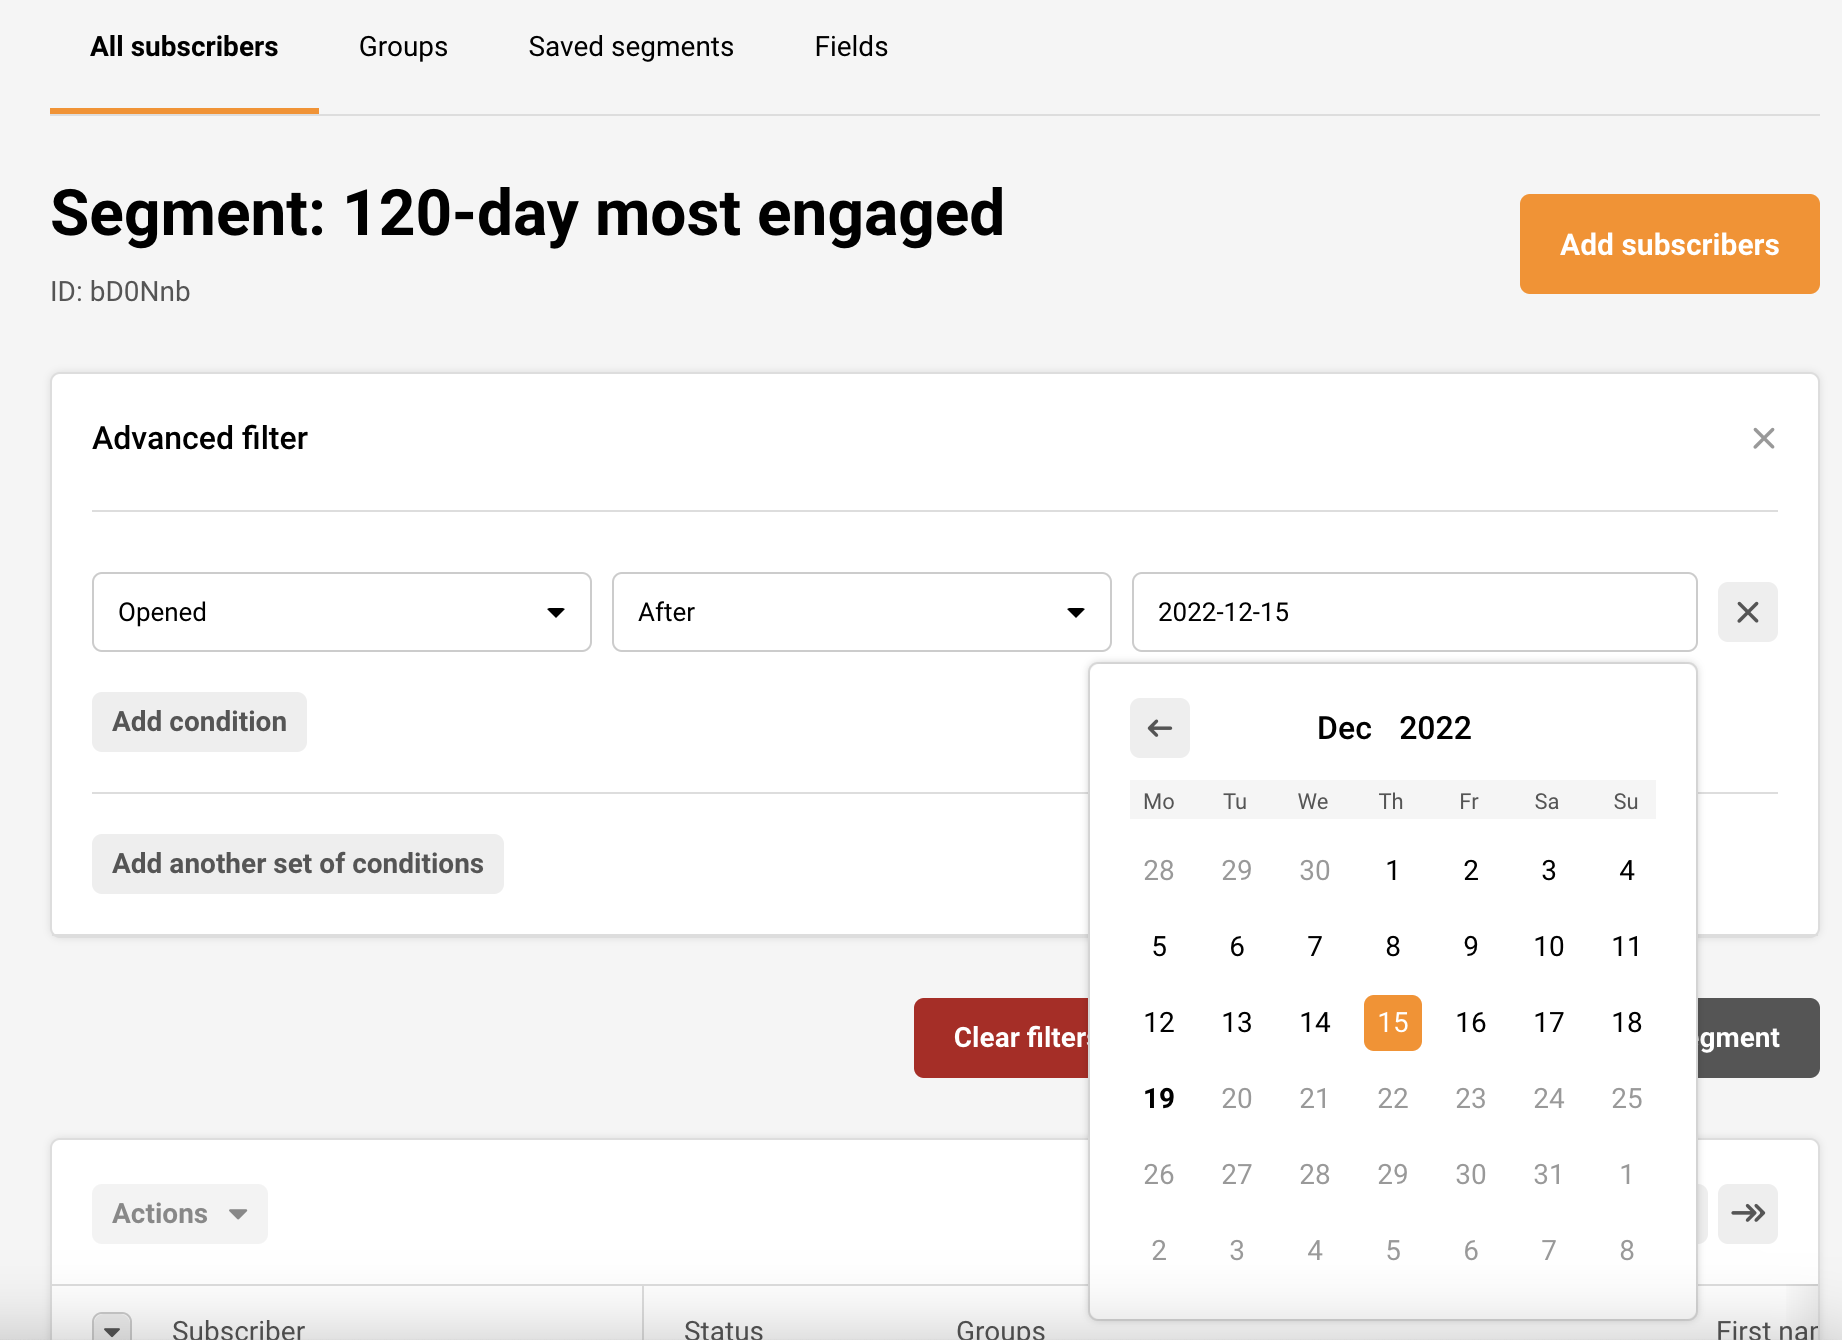Pick December 1 in the calendar
Screen dimensions: 1842x1340
coord(1392,870)
